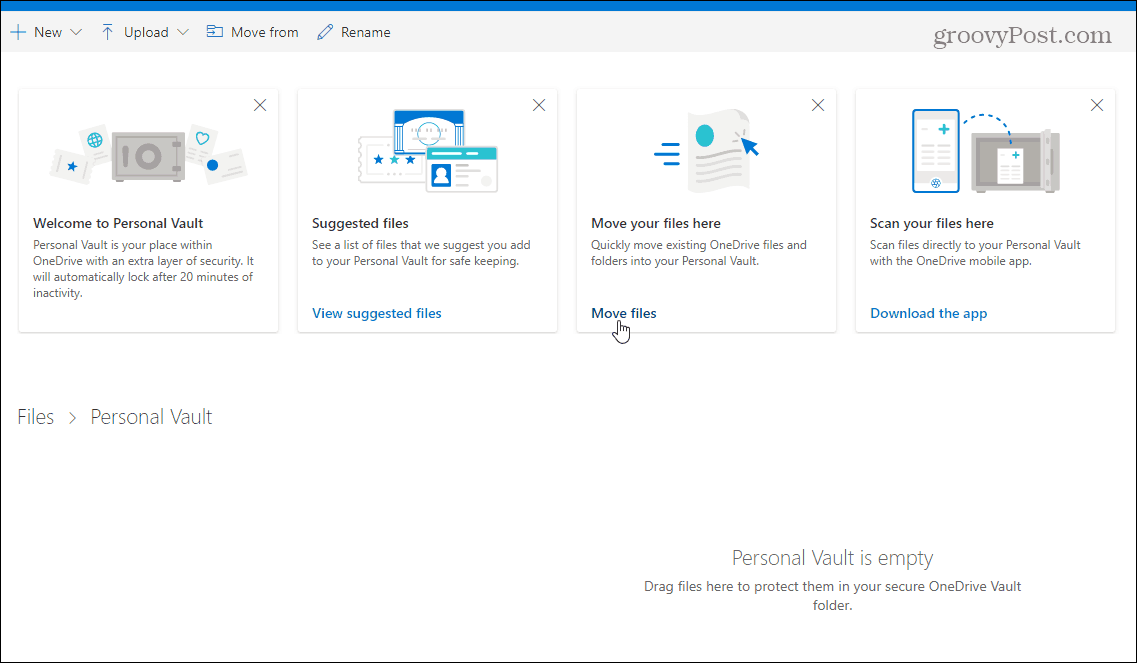Screen dimensions: 1137x663
Task: Click the Upload arrow icon
Action: coord(107,32)
